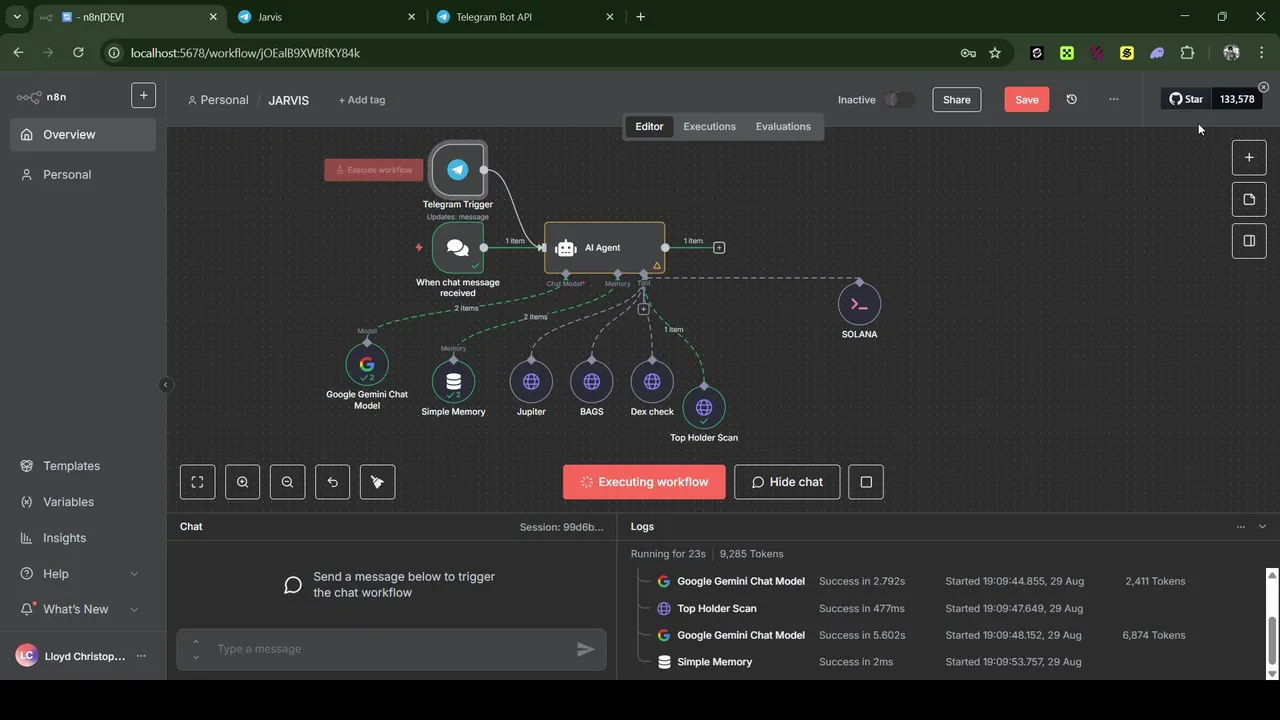Click the Hide chat button
1280x720 pixels.
[x=787, y=482]
